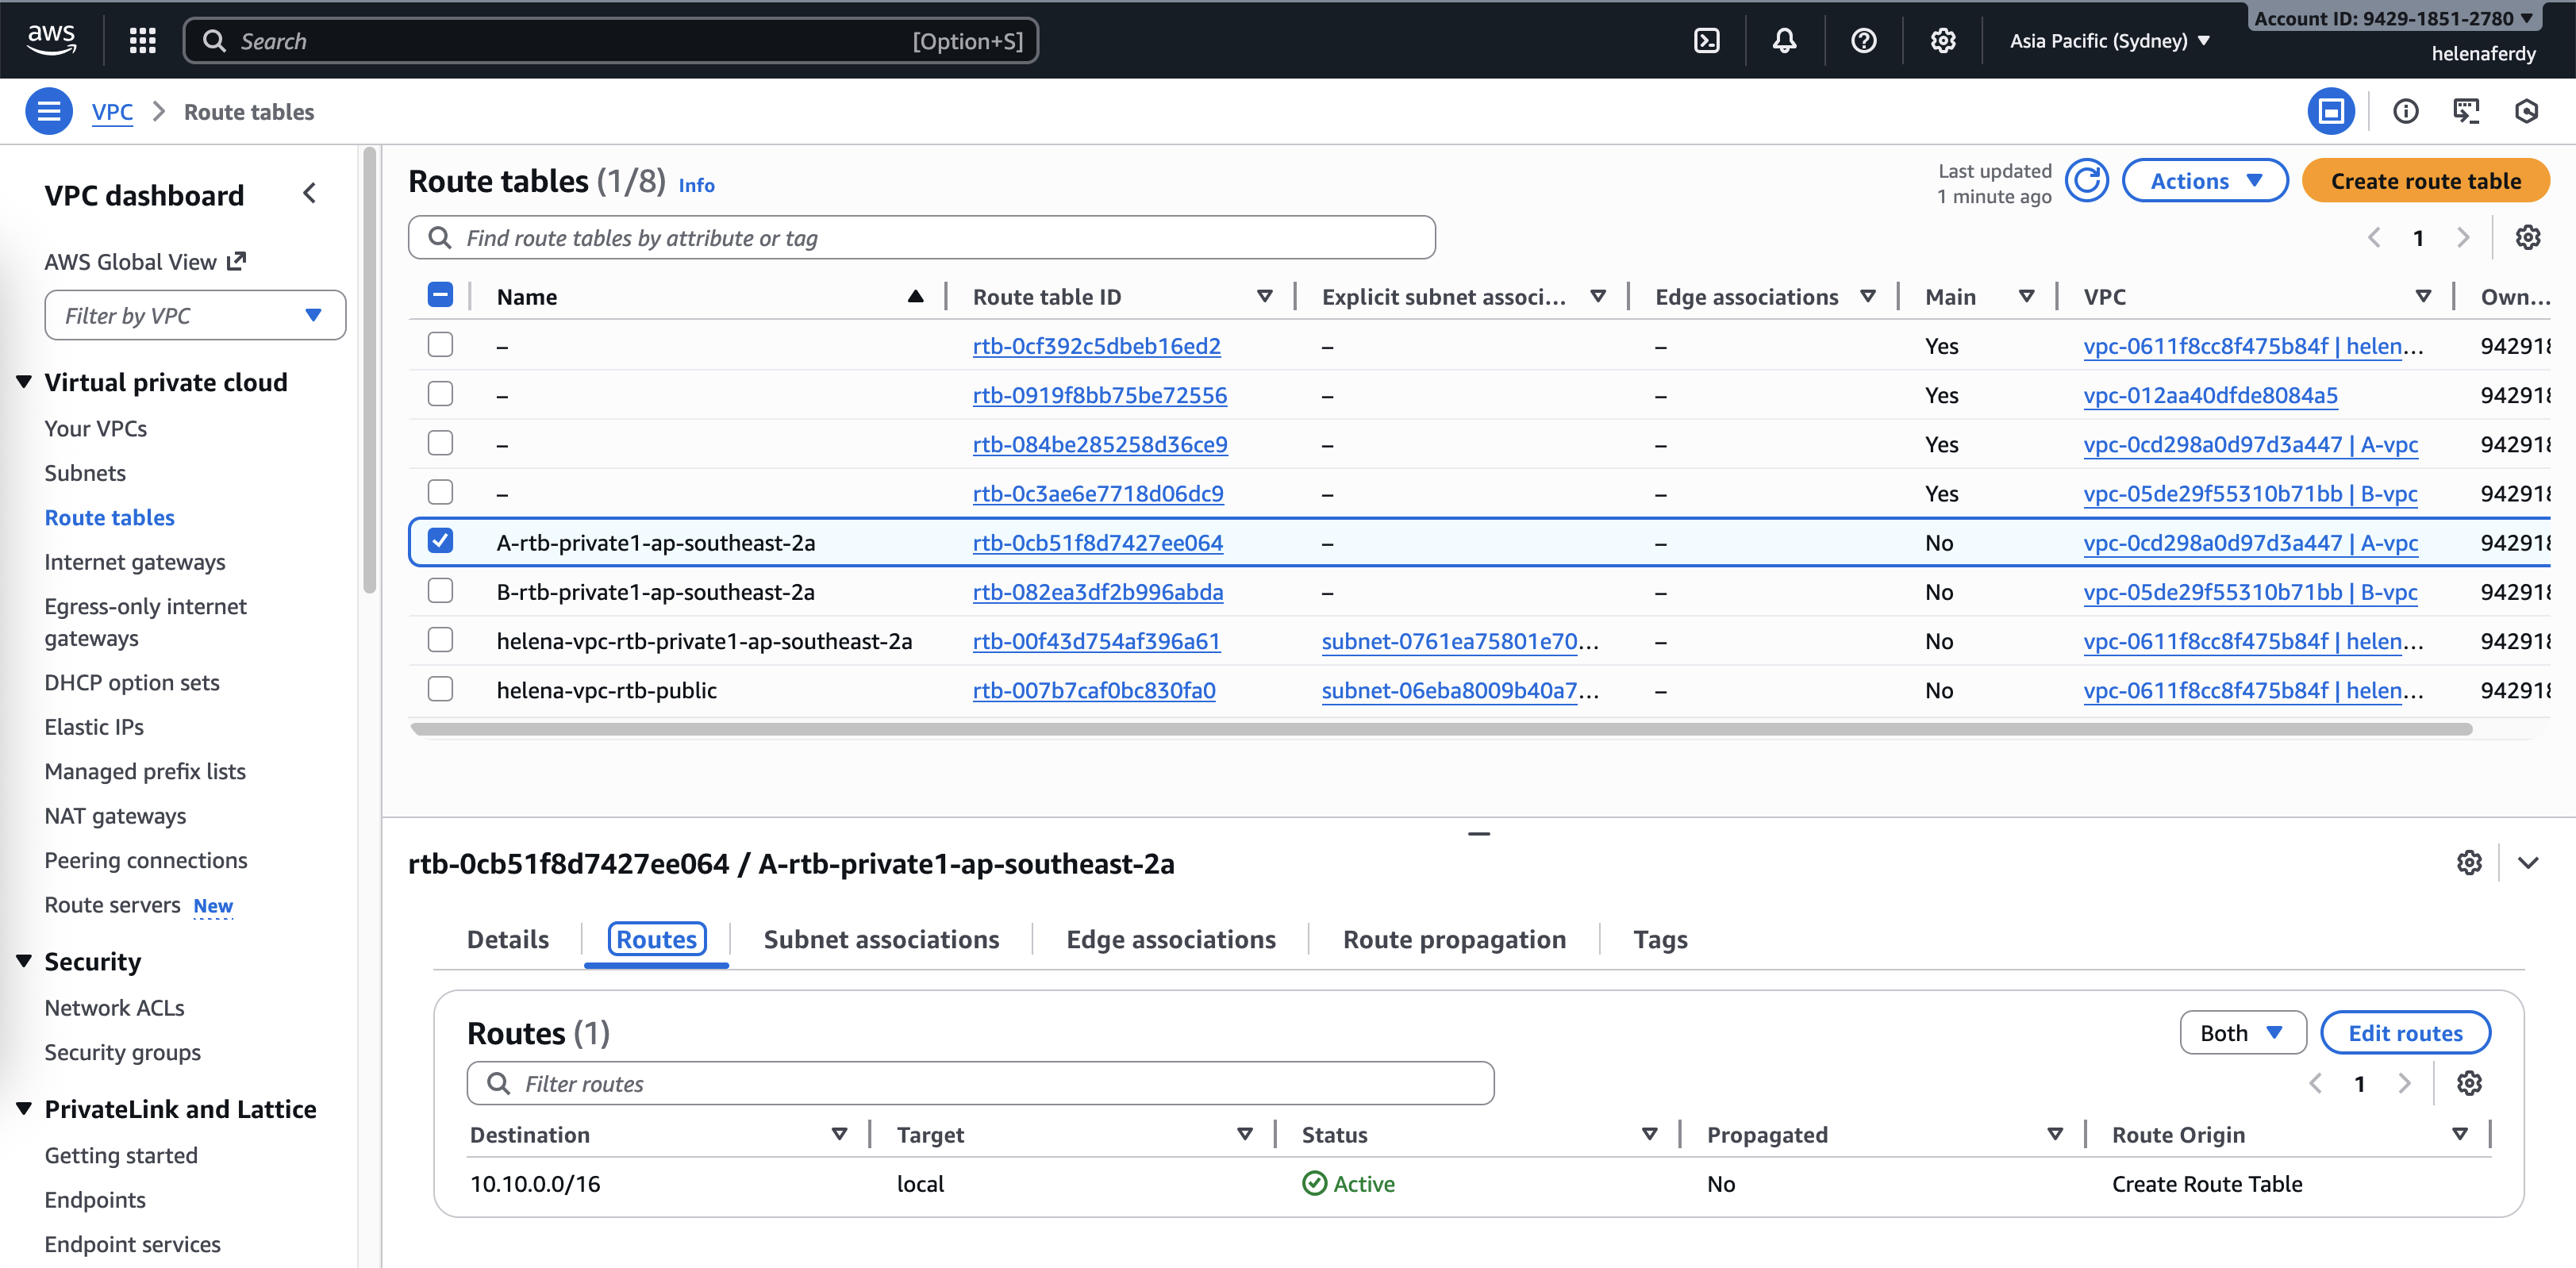Viewport: 2576px width, 1268px height.
Task: Click the help question mark icon
Action: coord(1863,41)
